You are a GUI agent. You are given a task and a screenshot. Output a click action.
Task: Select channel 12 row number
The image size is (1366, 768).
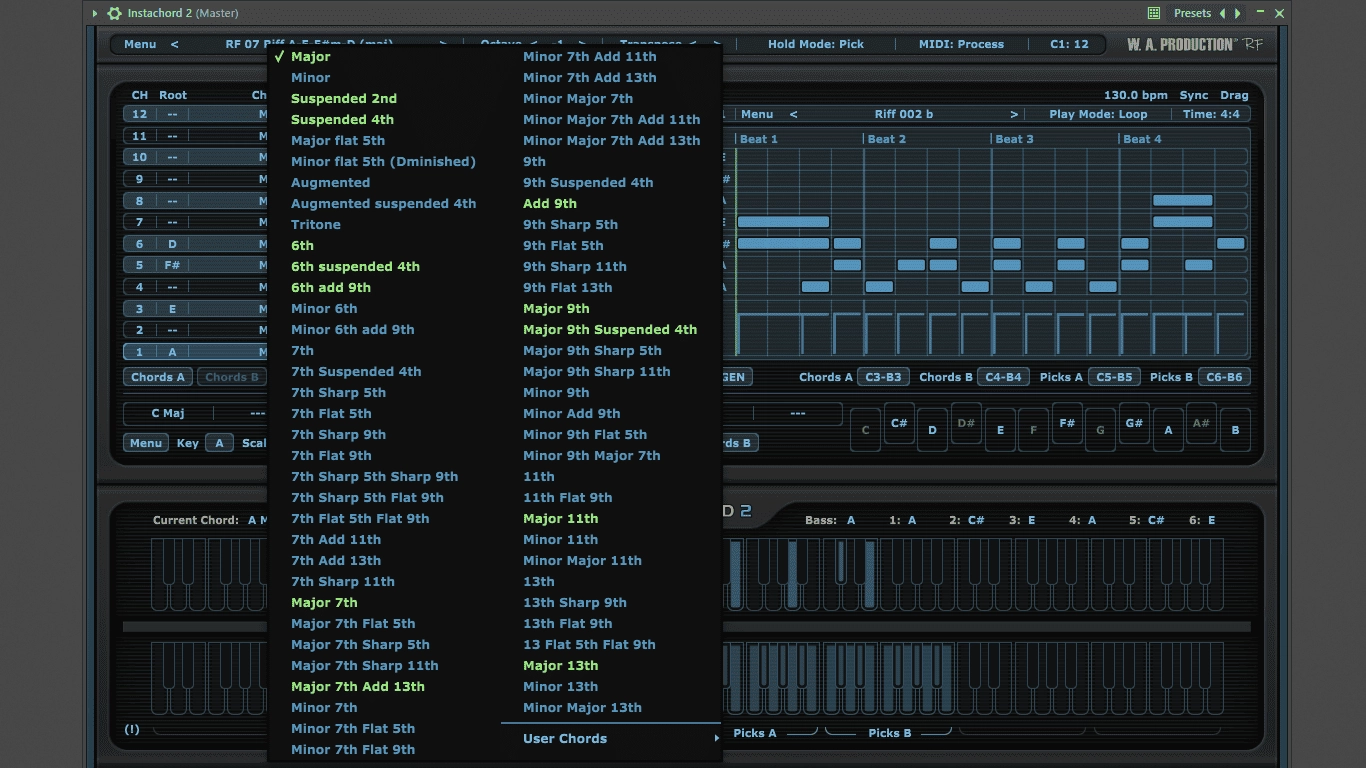[x=140, y=114]
